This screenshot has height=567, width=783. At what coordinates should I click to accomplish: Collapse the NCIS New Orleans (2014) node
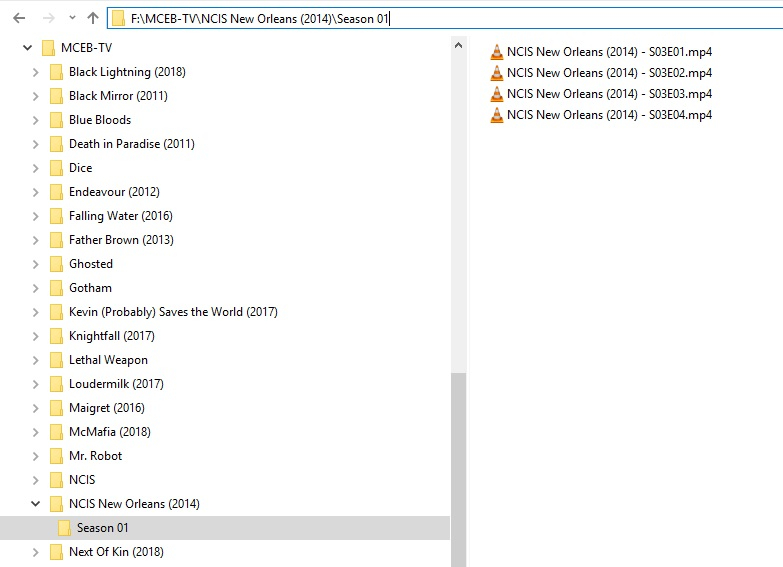35,504
